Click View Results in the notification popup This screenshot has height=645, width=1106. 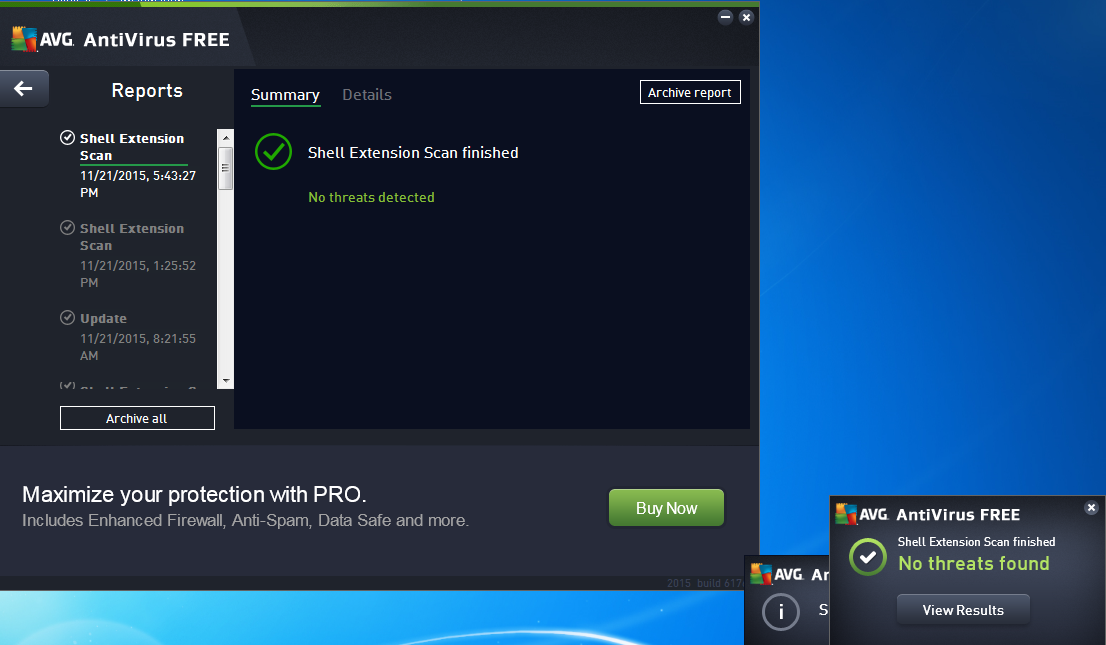(963, 610)
